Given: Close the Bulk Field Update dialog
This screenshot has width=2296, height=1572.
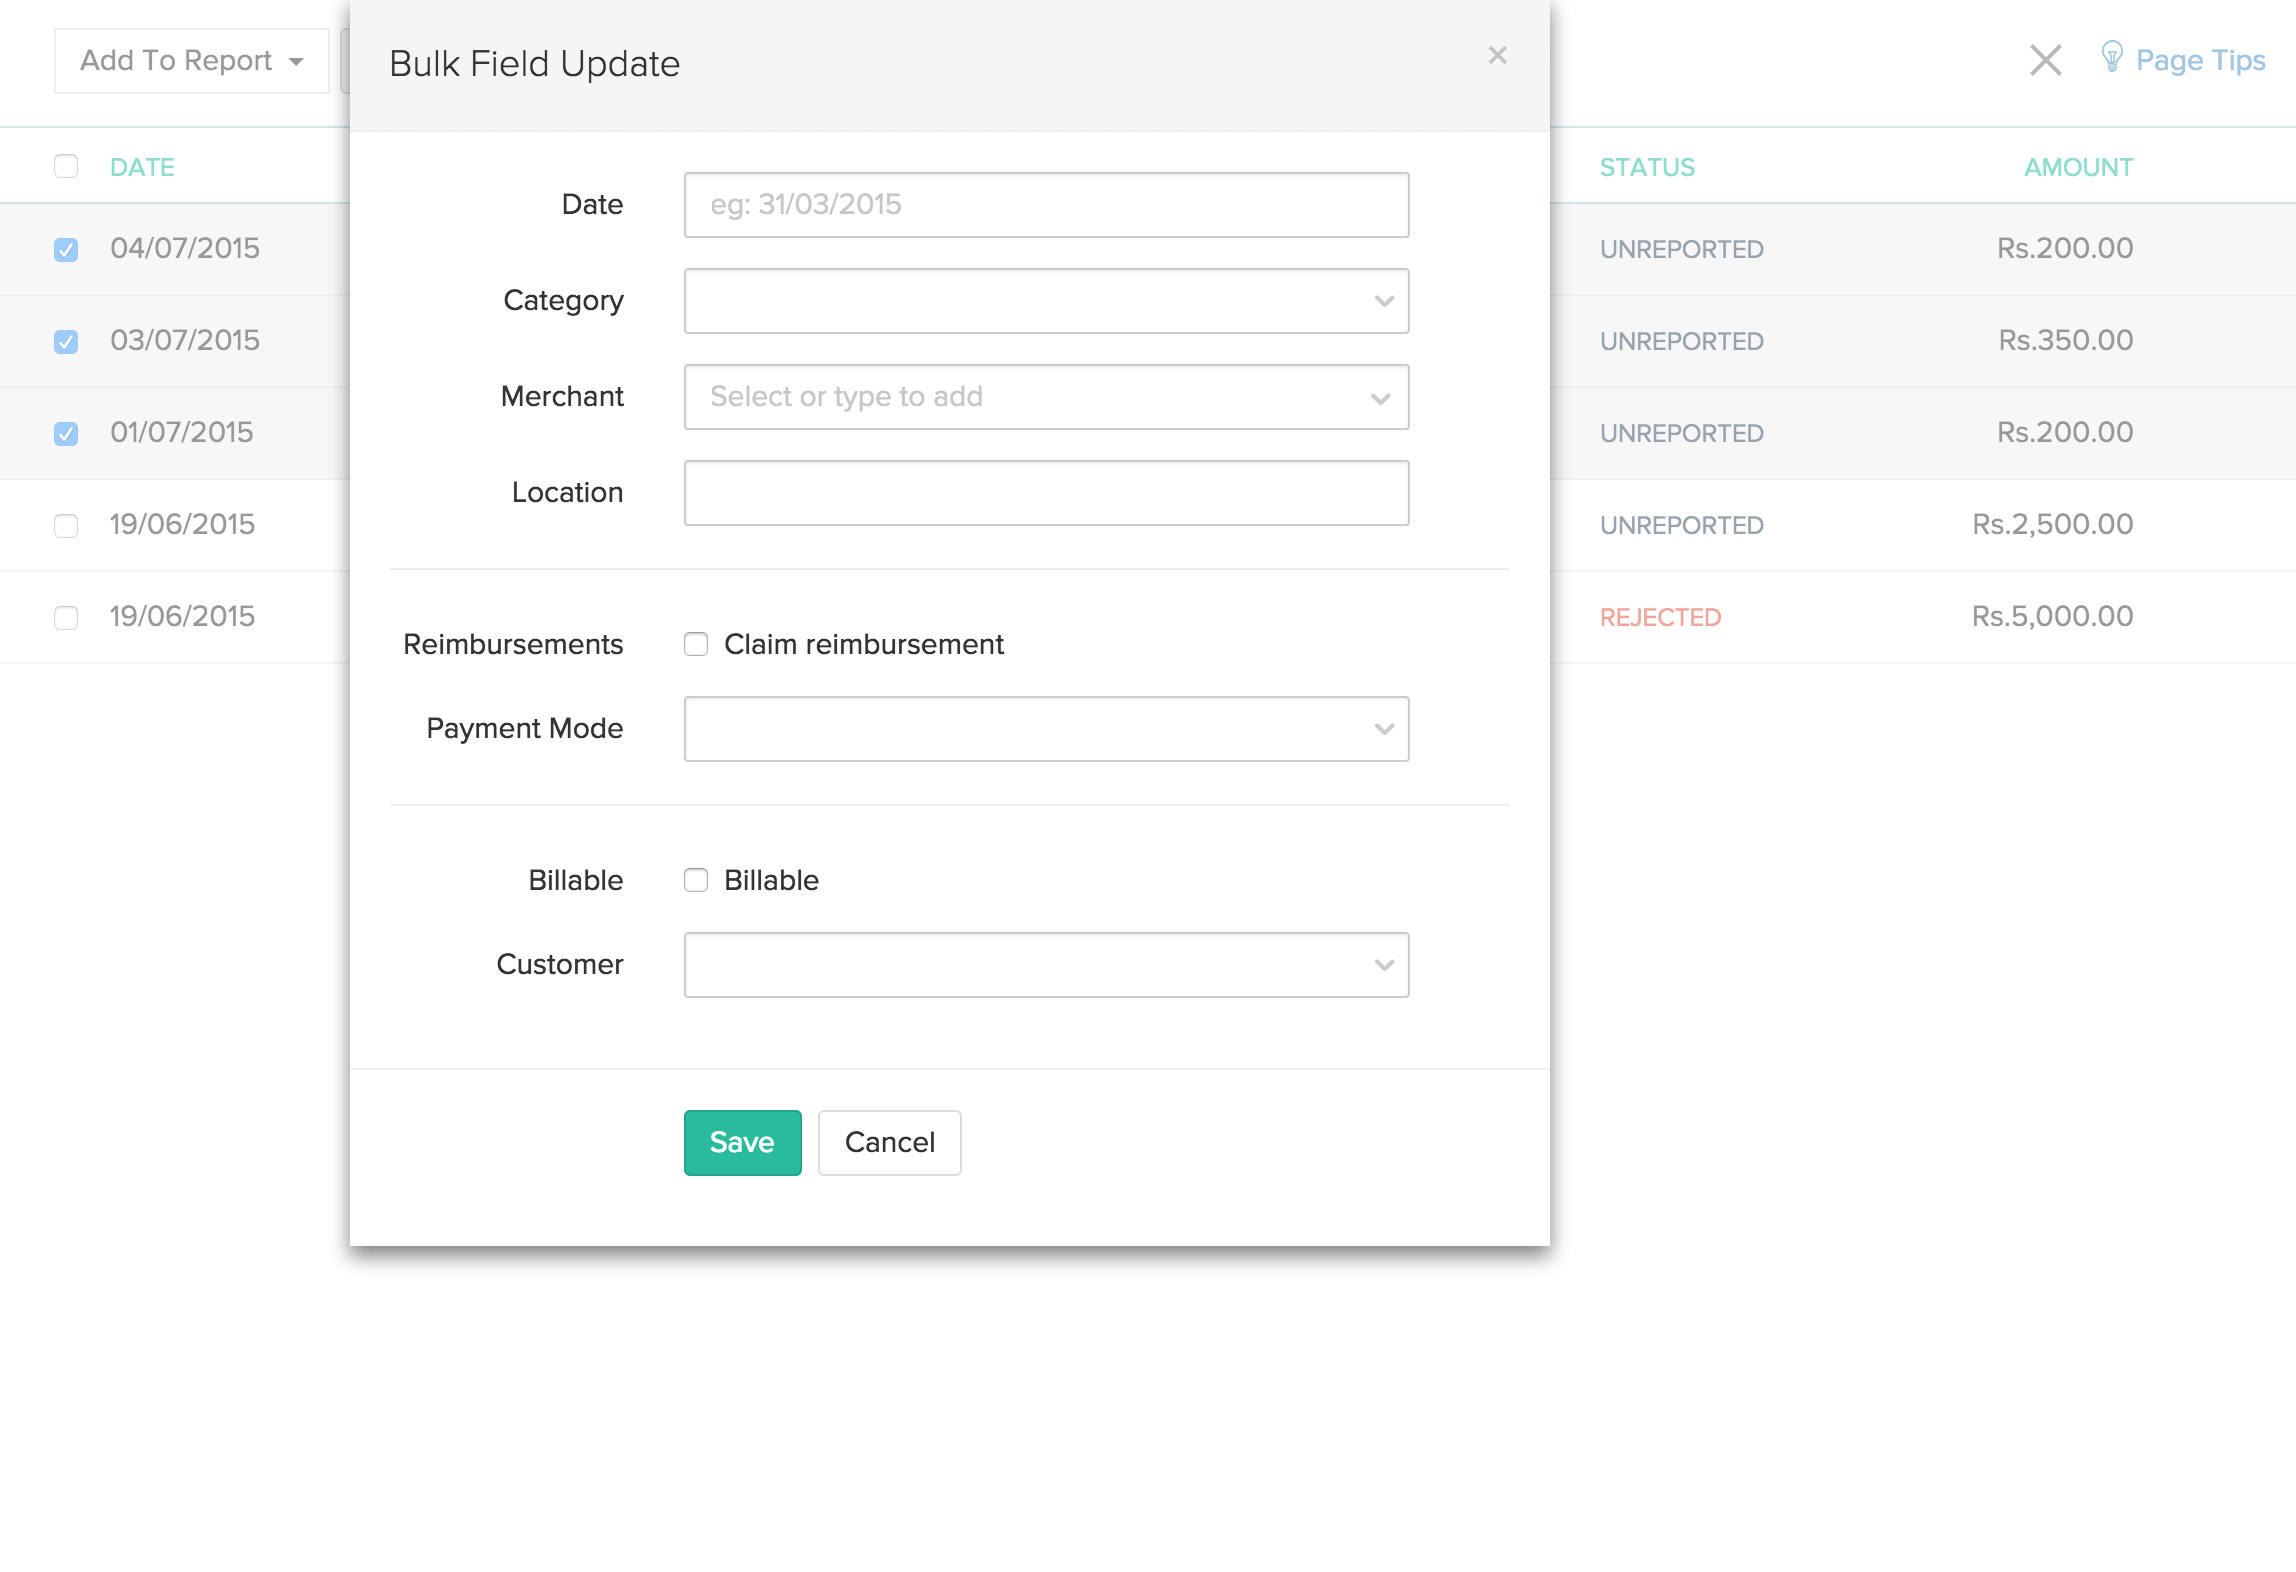Looking at the screenshot, I should pos(1496,55).
